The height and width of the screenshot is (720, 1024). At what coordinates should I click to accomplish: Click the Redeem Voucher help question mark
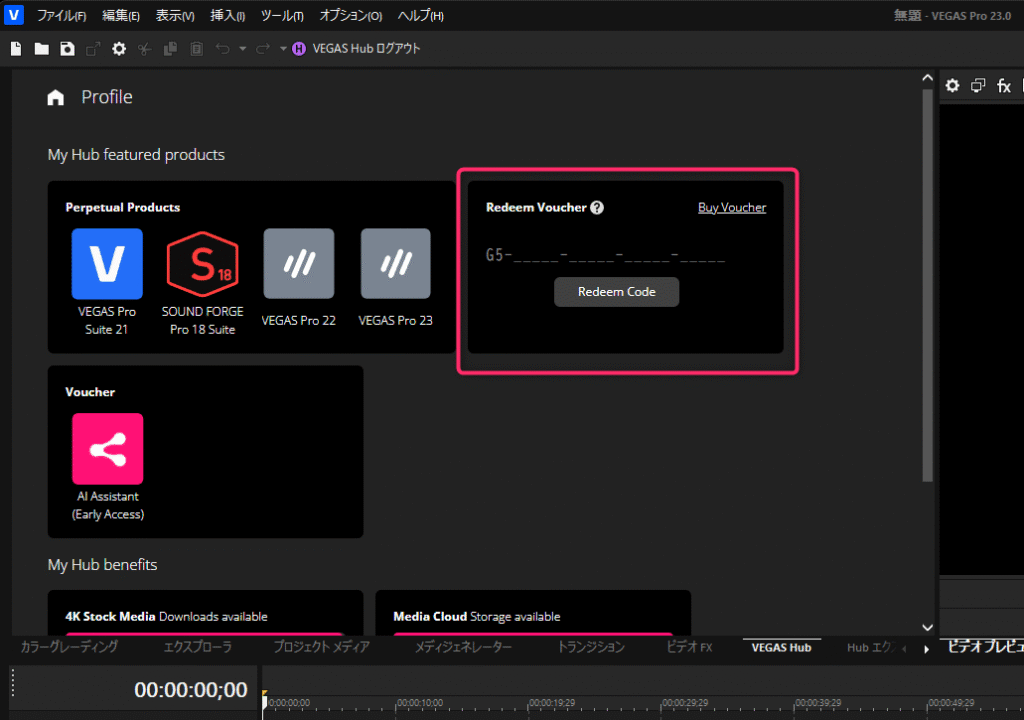[597, 208]
